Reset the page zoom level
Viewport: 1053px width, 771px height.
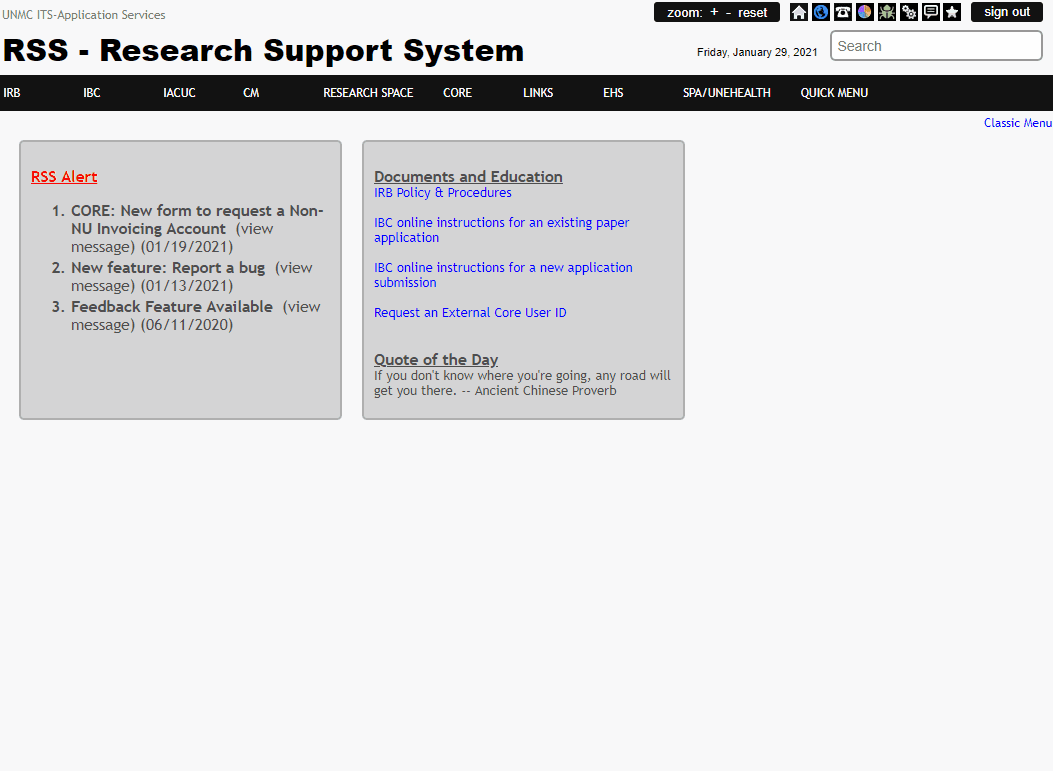tap(752, 13)
